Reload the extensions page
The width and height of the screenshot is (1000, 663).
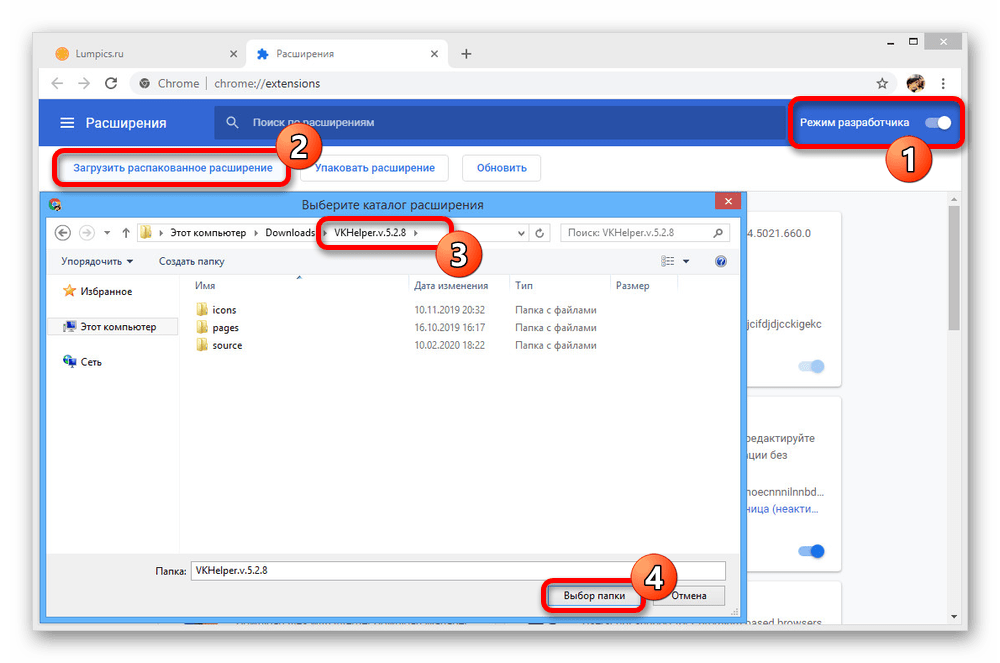point(111,84)
